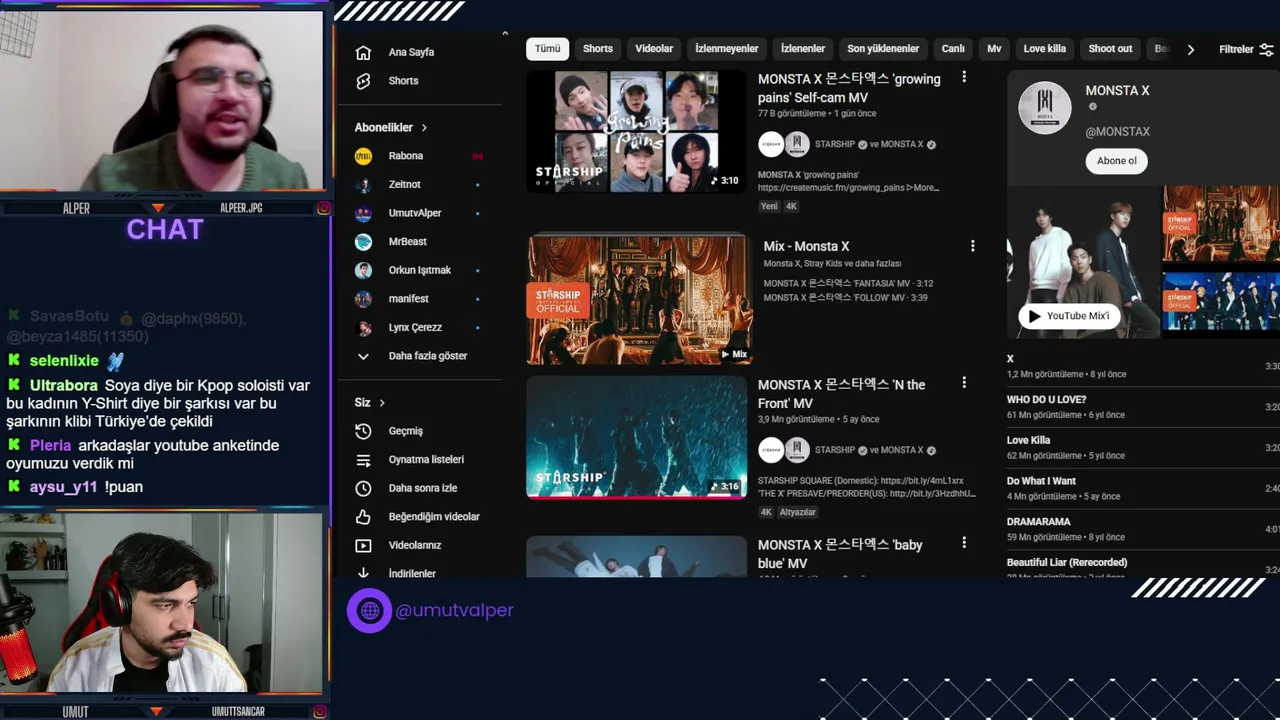
Task: Open UmutvAlper channel in subscriptions
Action: click(x=415, y=213)
